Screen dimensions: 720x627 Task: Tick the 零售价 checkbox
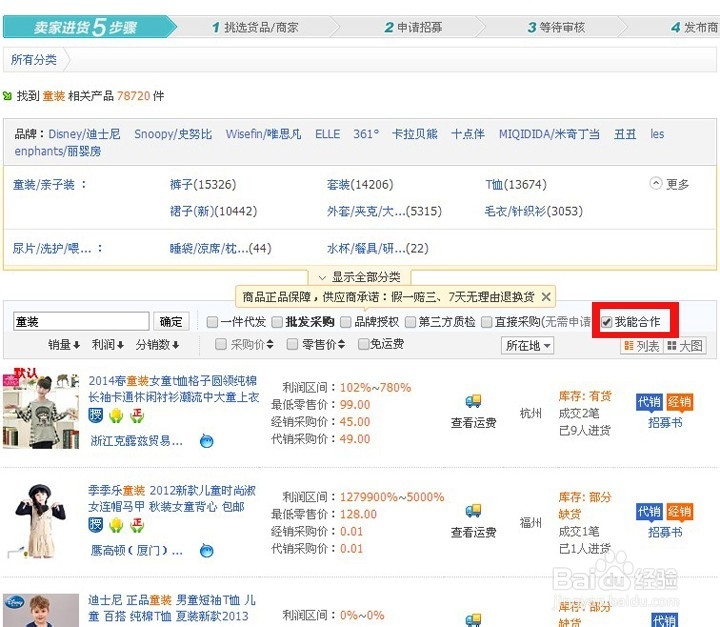coord(292,344)
